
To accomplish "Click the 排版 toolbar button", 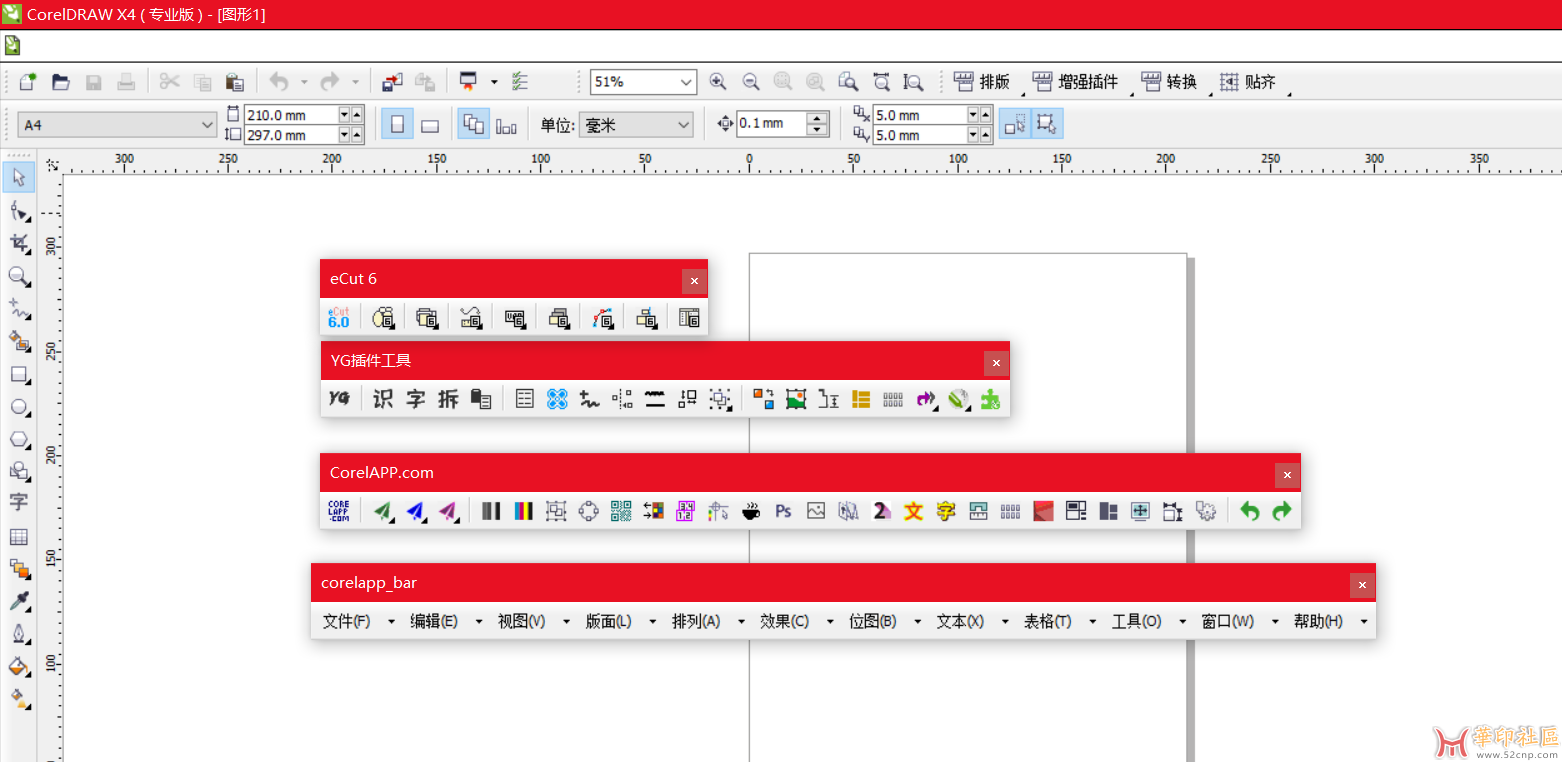I will [x=982, y=82].
